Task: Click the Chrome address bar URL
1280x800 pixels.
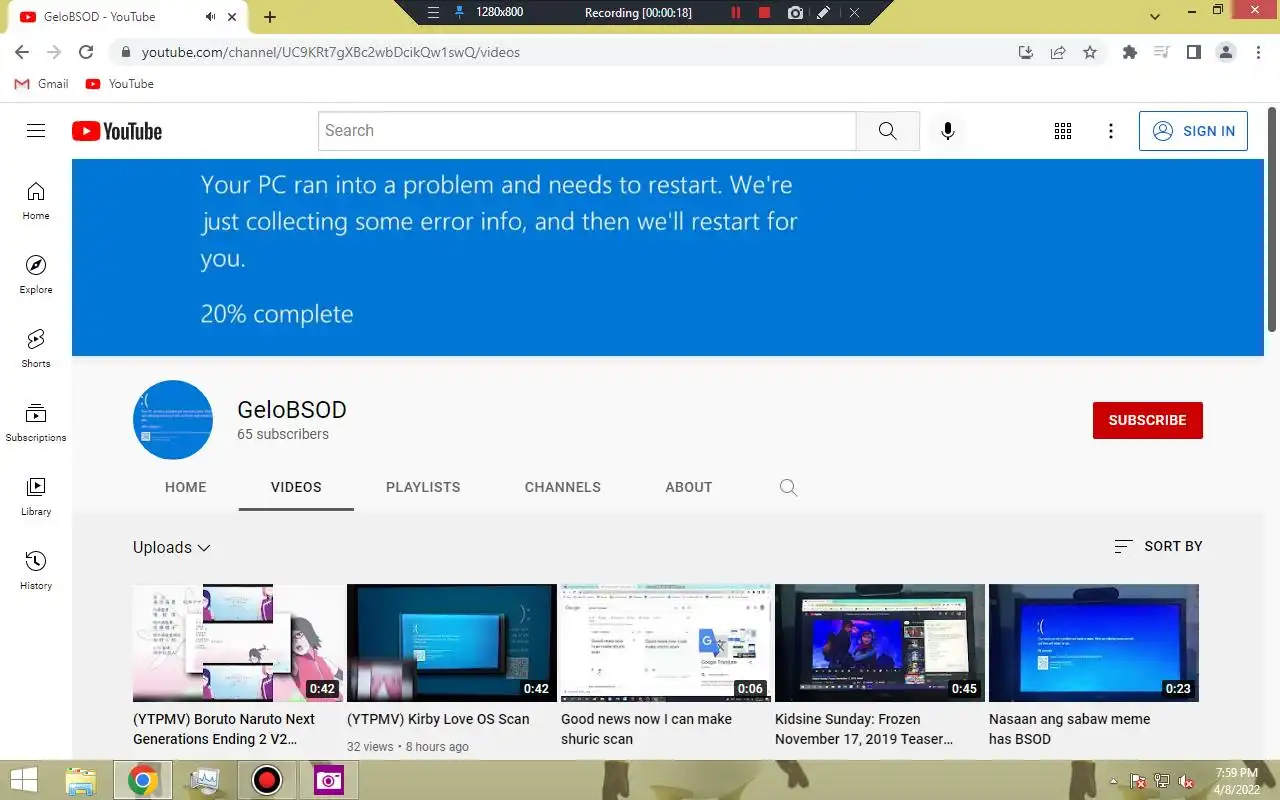Action: point(331,52)
